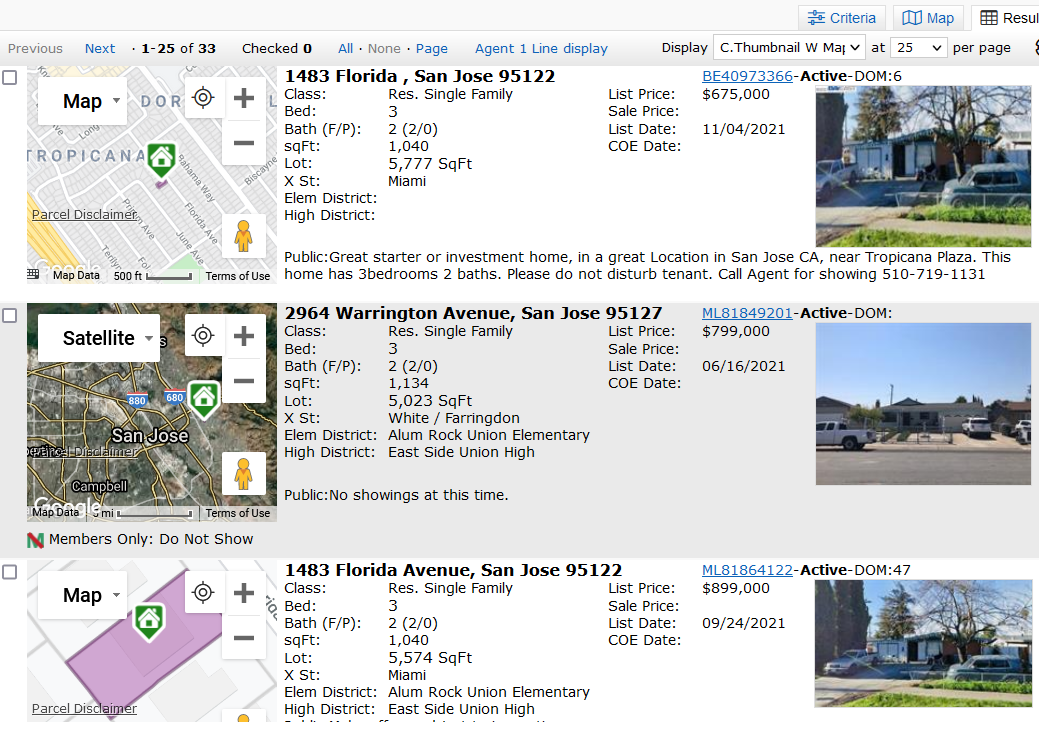Recenter the first listing's map location
Screen dimensions: 1039x732
pos(203,98)
